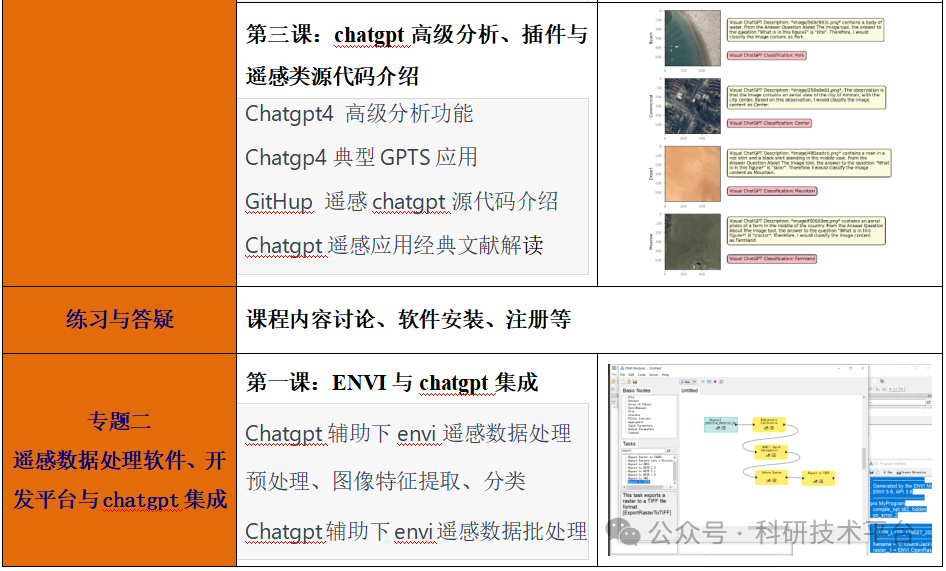Switch to the Untitled model tab
Image resolution: width=946 pixels, height=571 pixels.
(690, 391)
